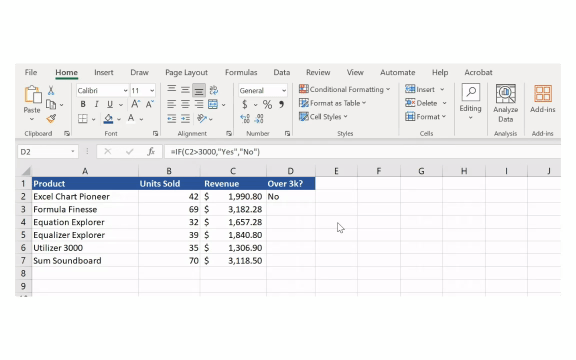Click Decrease Decimal icon

tap(259, 119)
